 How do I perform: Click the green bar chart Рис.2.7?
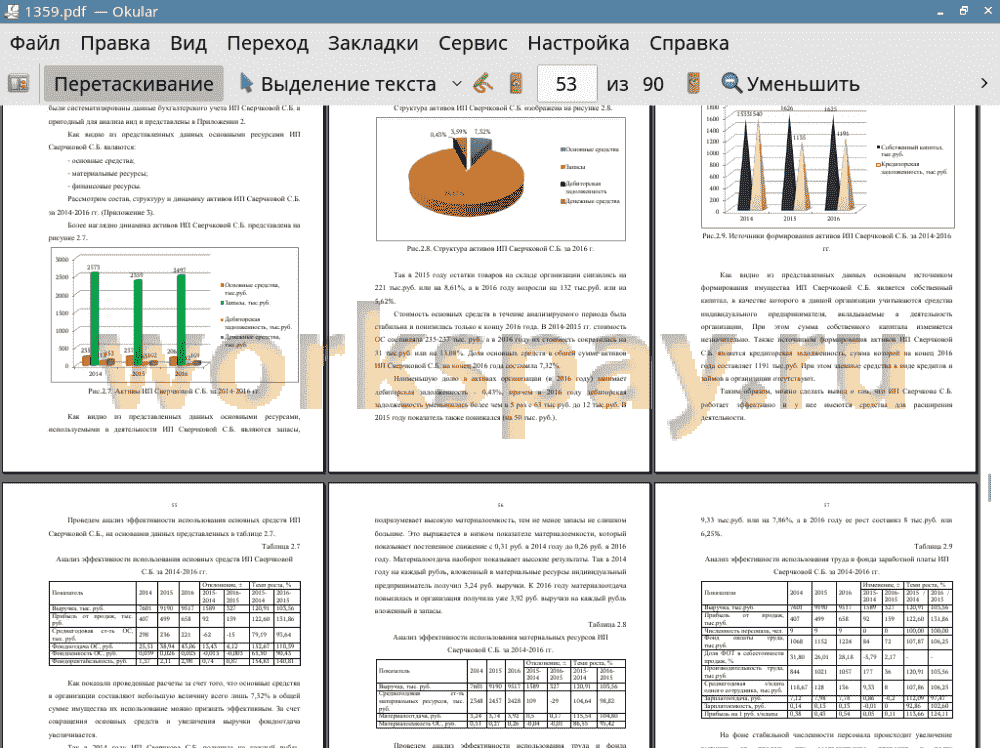(x=175, y=315)
